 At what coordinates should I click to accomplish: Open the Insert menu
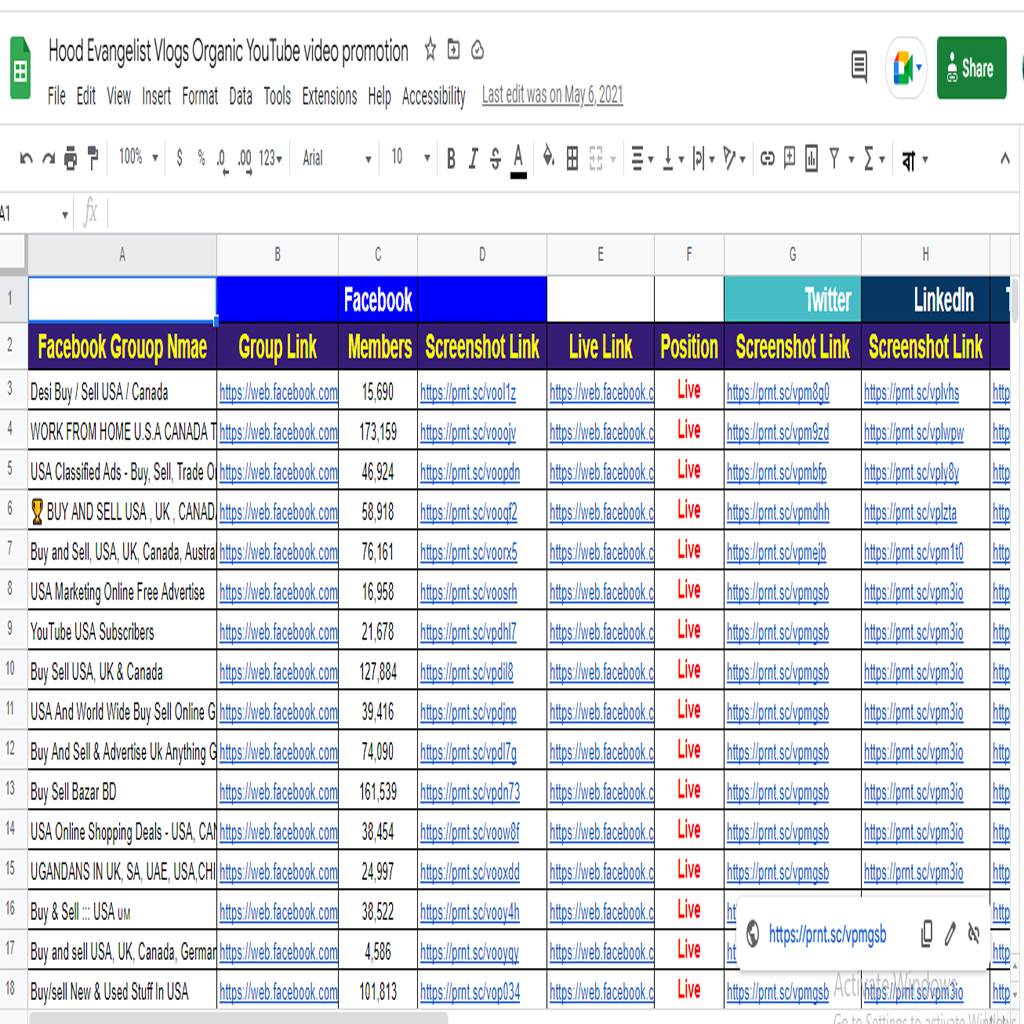pos(157,97)
